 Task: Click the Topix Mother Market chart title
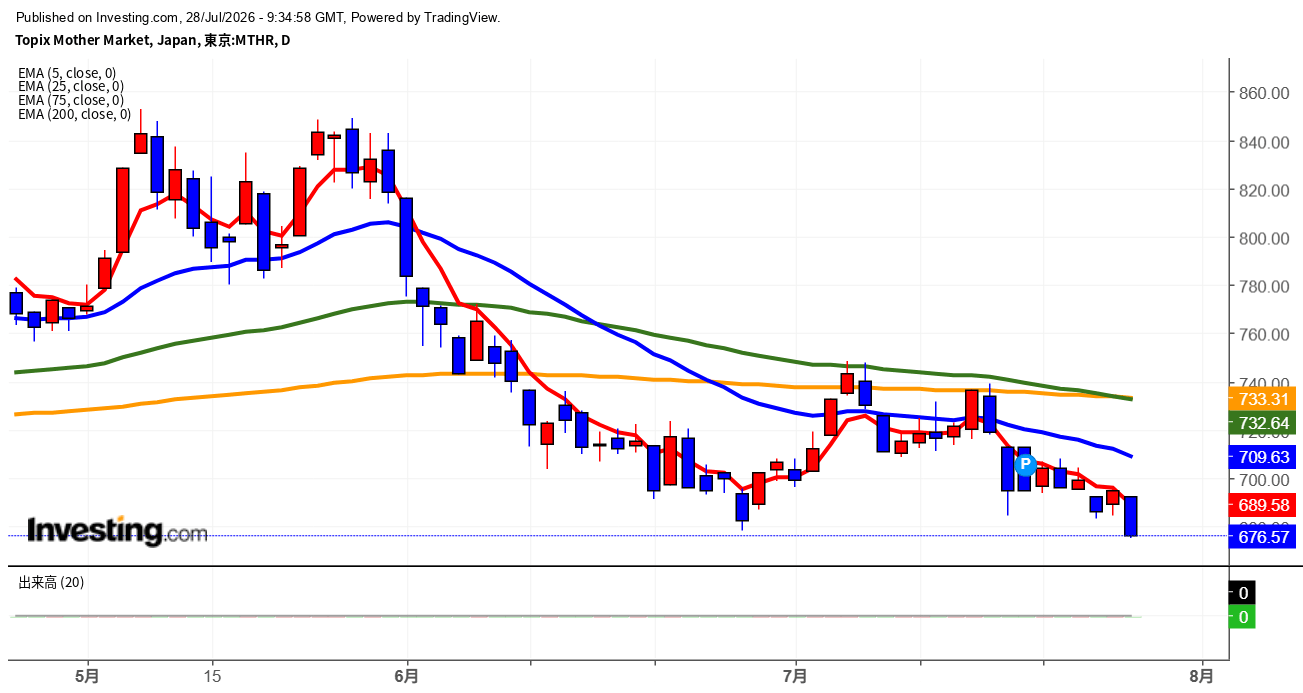click(x=153, y=40)
